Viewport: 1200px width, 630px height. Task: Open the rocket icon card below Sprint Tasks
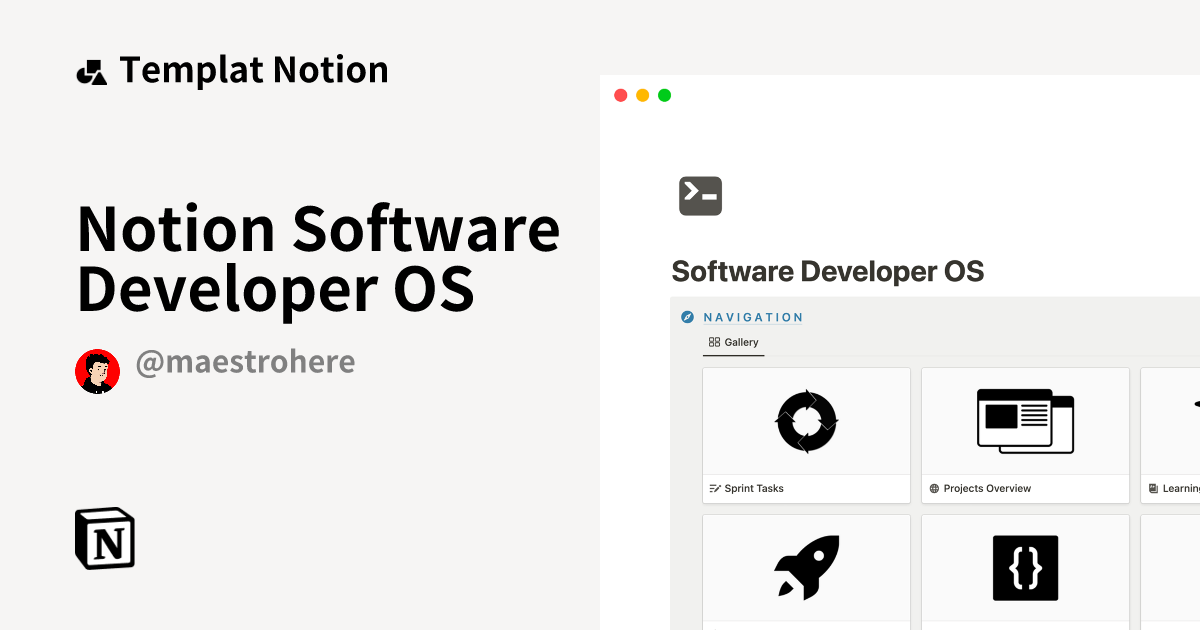[x=806, y=567]
